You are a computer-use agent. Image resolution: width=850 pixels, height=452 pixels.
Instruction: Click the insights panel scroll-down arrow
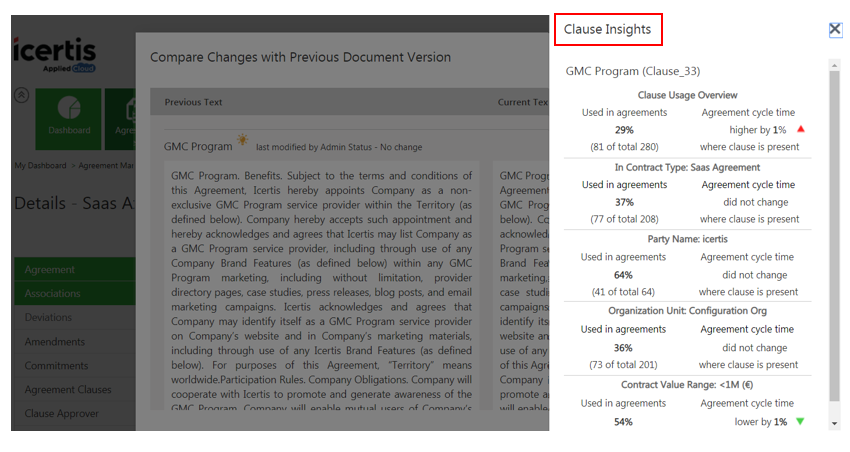point(835,423)
